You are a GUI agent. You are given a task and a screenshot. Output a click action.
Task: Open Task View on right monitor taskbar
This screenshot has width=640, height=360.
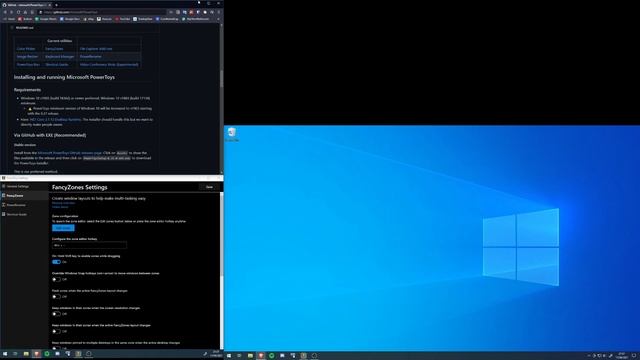tap(239, 356)
